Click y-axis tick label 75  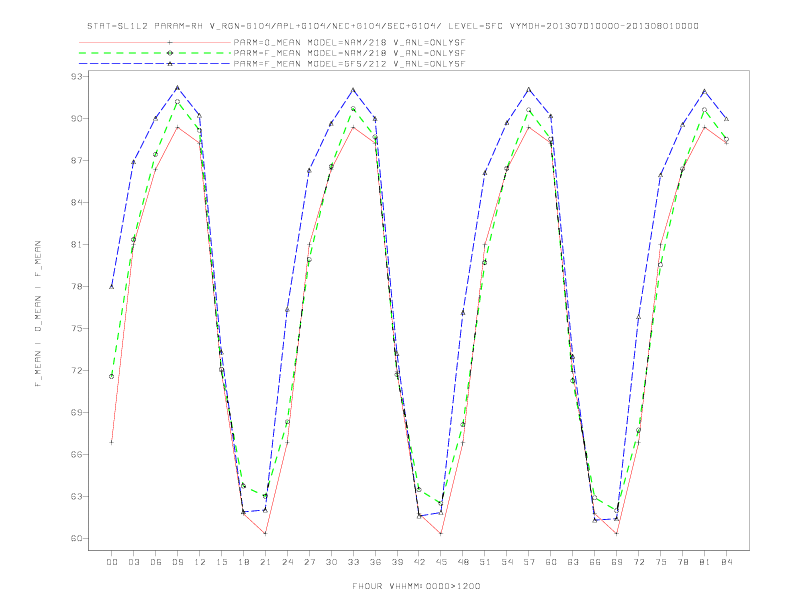(76, 328)
